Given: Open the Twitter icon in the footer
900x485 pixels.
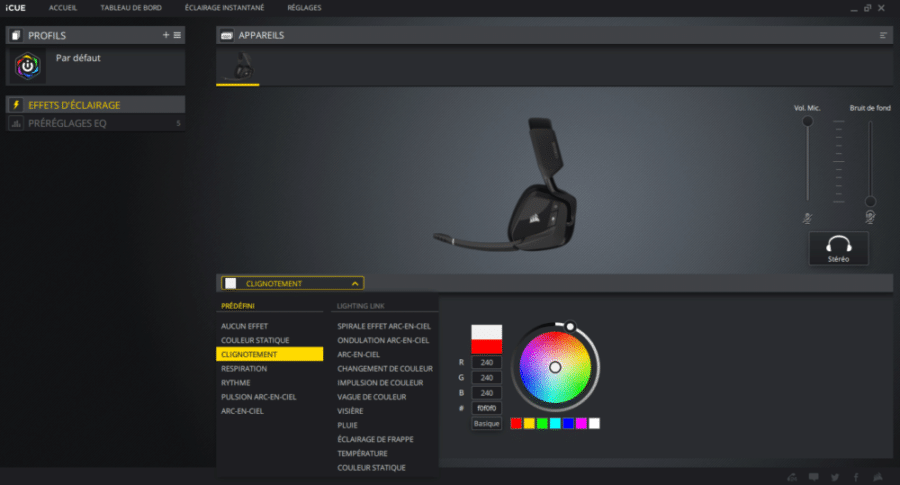Looking at the screenshot, I should click(x=834, y=476).
